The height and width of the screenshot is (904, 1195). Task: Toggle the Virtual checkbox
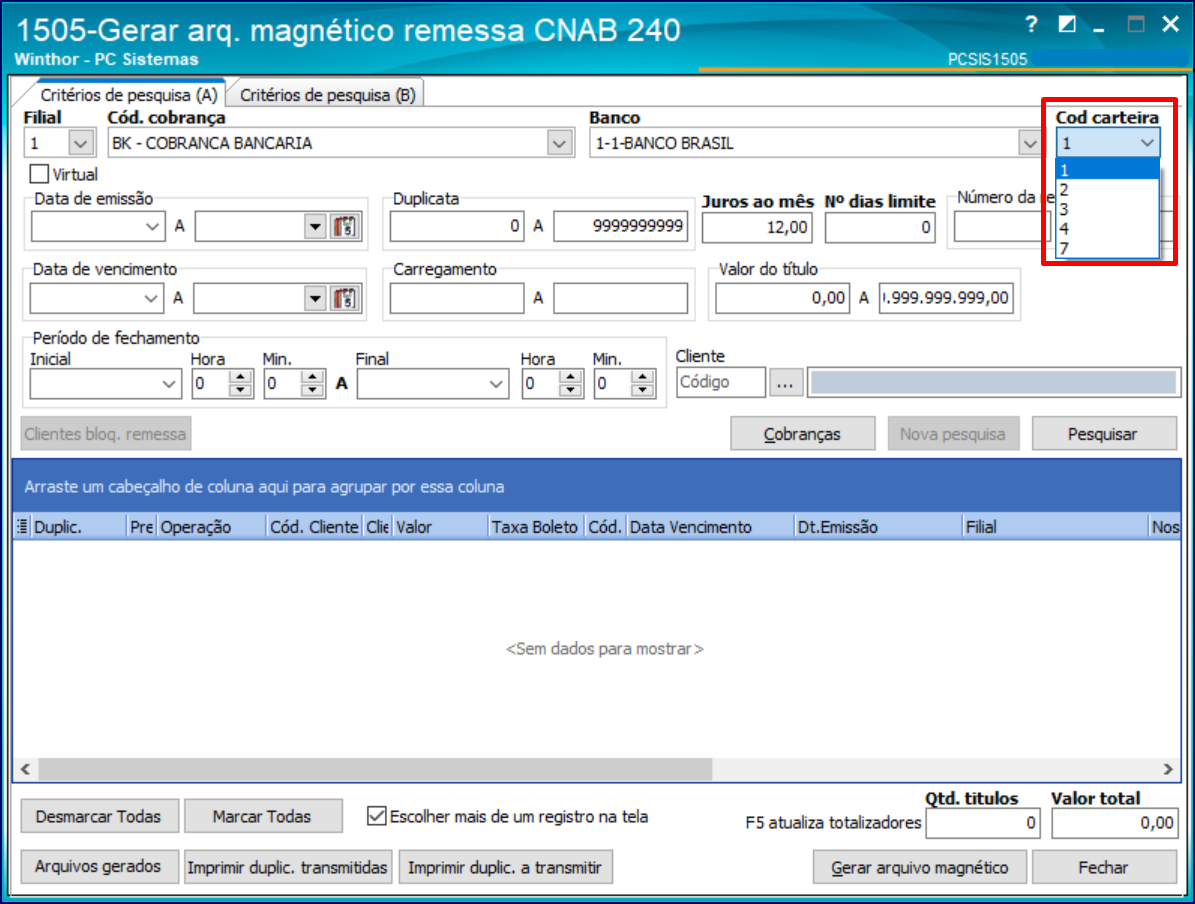click(40, 174)
